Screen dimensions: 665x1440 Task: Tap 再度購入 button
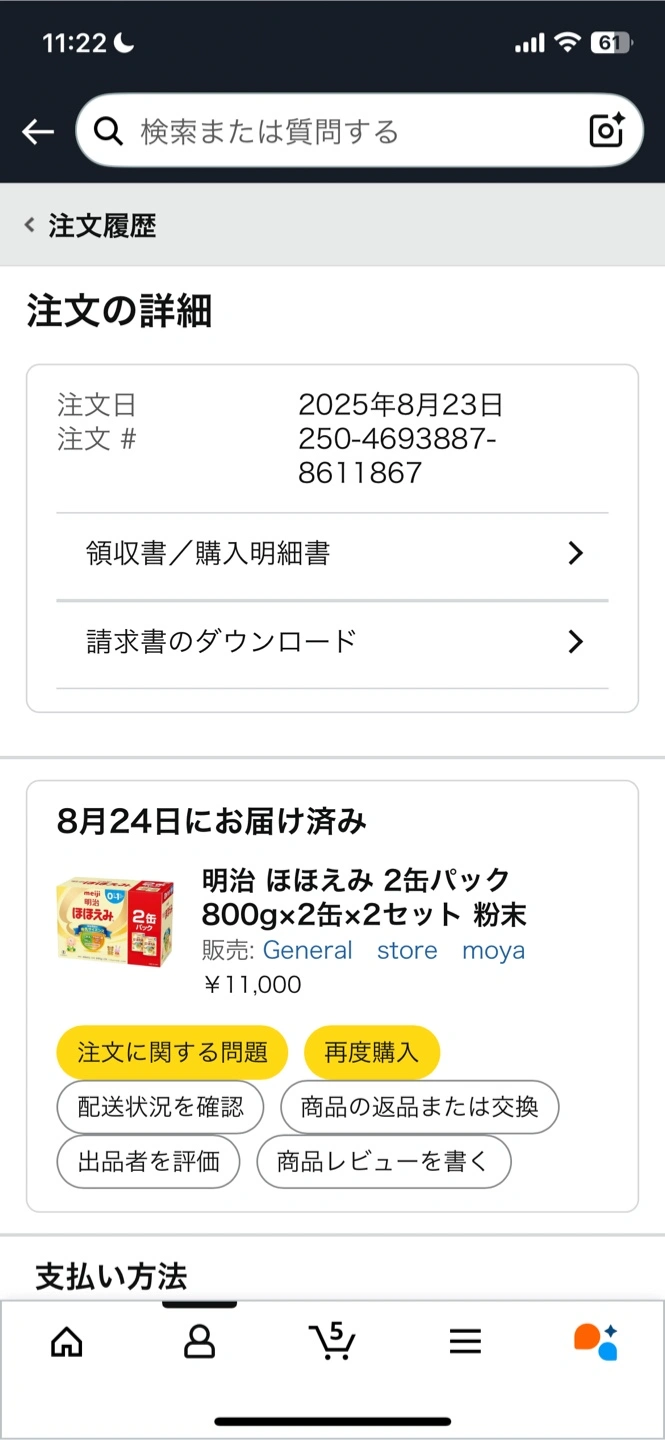371,1052
